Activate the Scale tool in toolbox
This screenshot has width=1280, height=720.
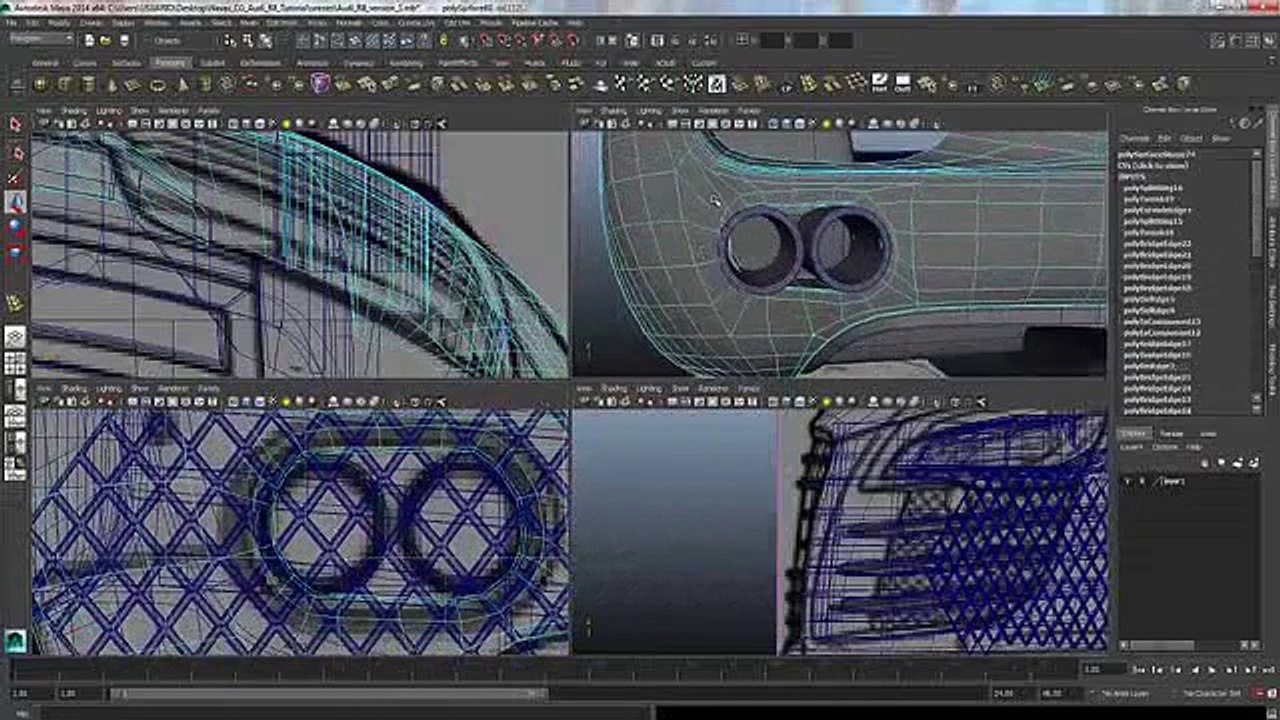coord(15,254)
